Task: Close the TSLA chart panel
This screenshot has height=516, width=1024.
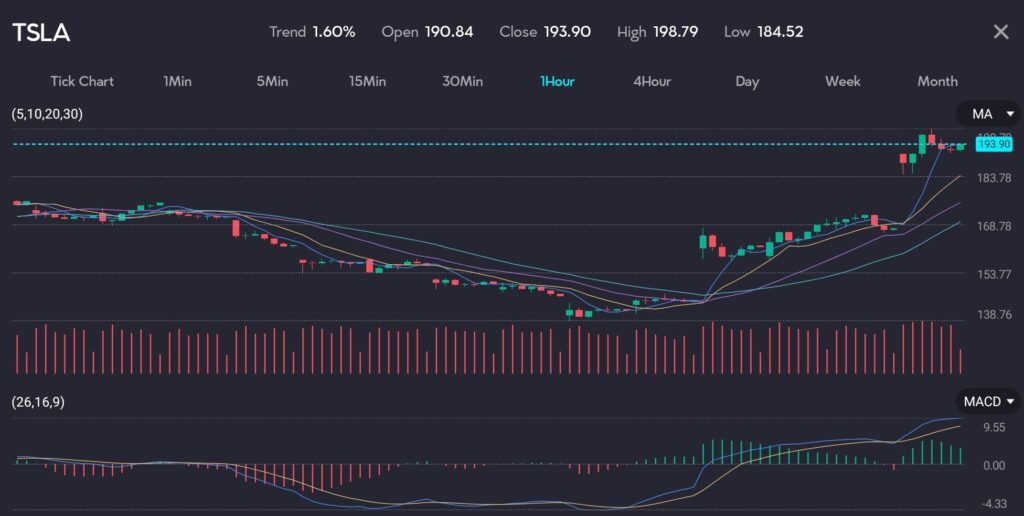Action: pyautogui.click(x=1000, y=32)
